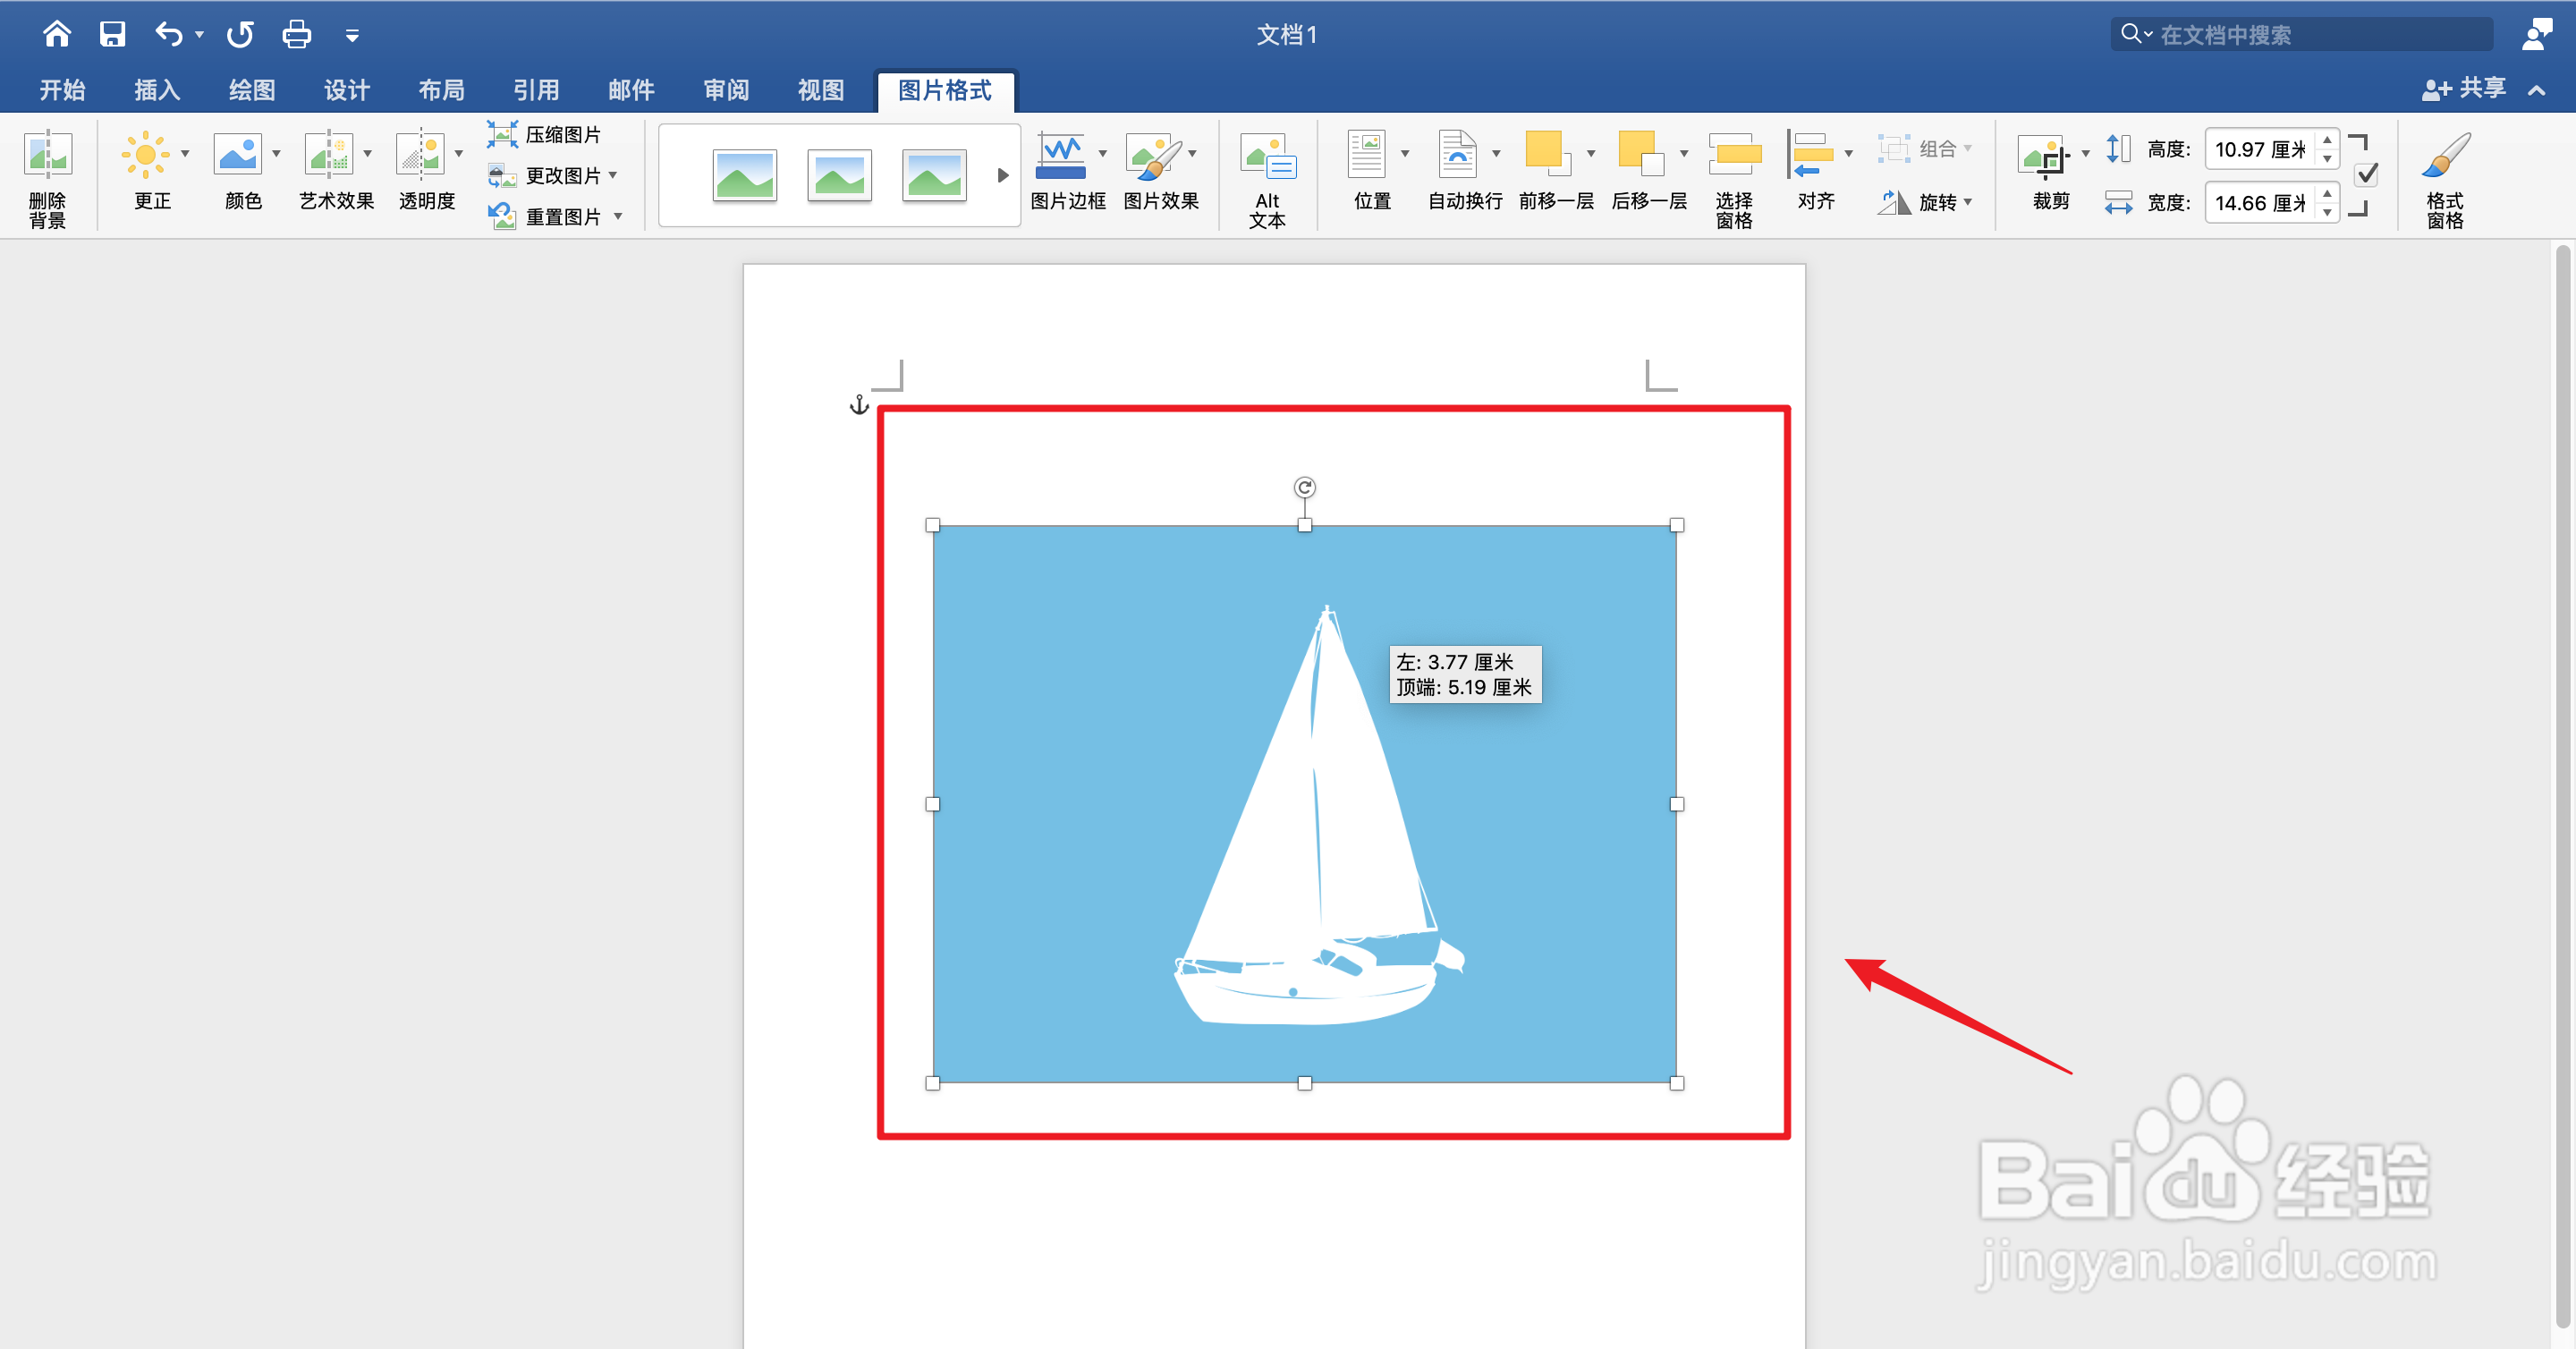Expand the picture styles gallery arrow
This screenshot has height=1349, width=2576.
1002,175
